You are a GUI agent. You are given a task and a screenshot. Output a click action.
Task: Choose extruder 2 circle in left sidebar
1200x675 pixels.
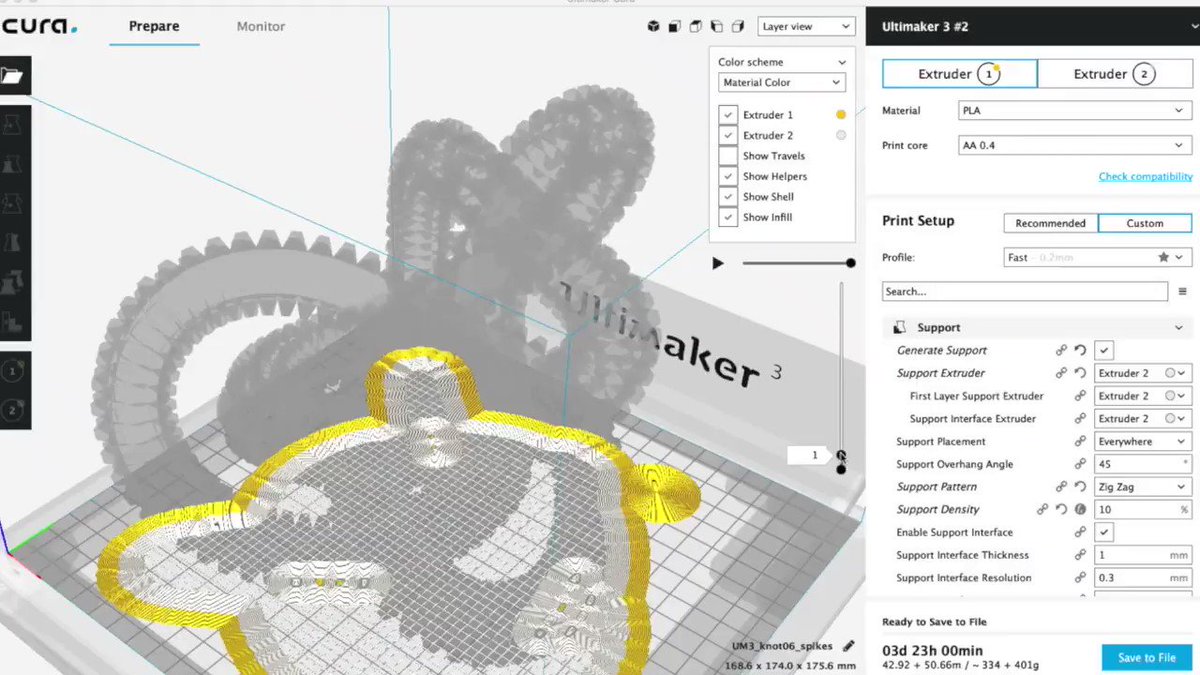[14, 409]
